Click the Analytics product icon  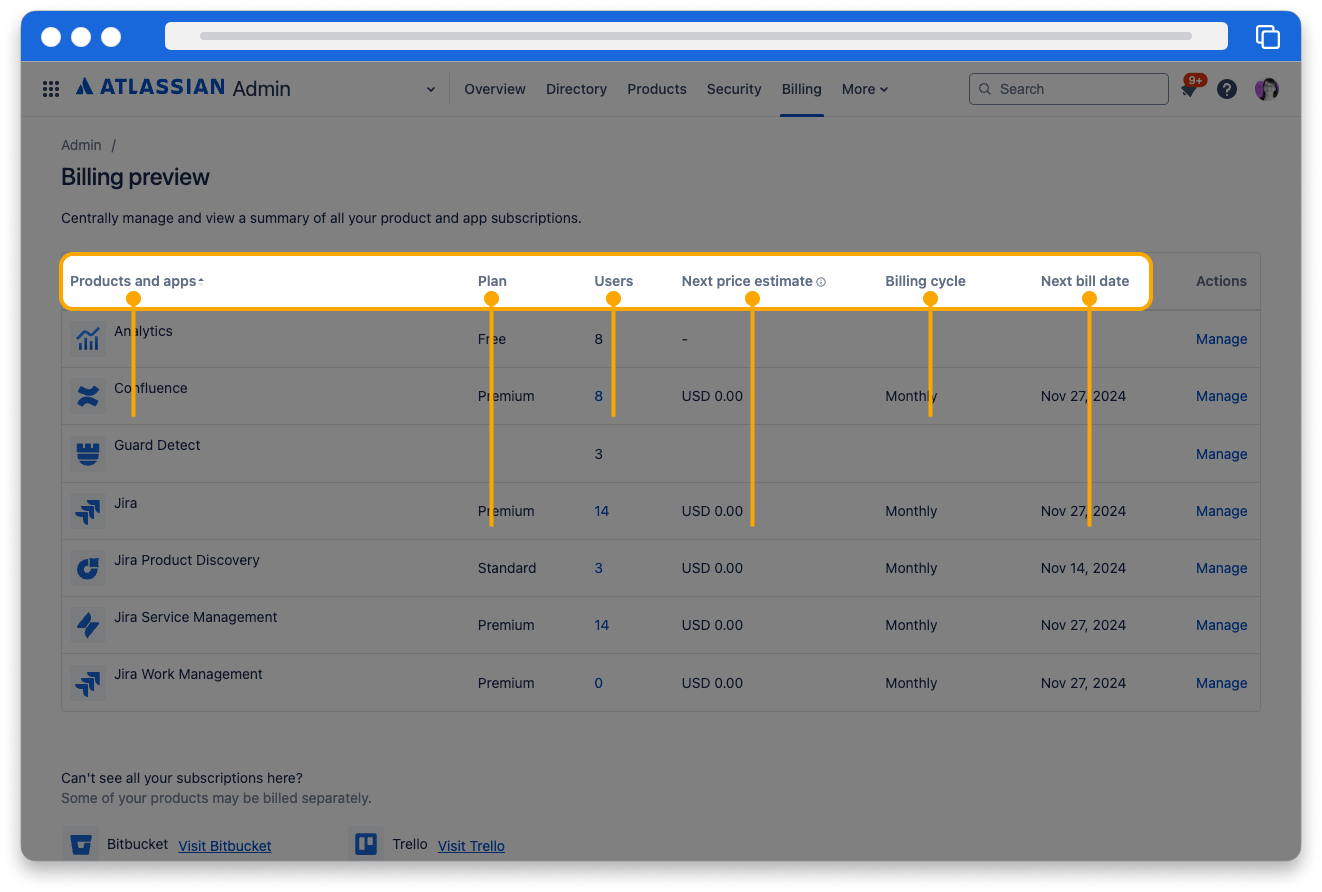89,339
